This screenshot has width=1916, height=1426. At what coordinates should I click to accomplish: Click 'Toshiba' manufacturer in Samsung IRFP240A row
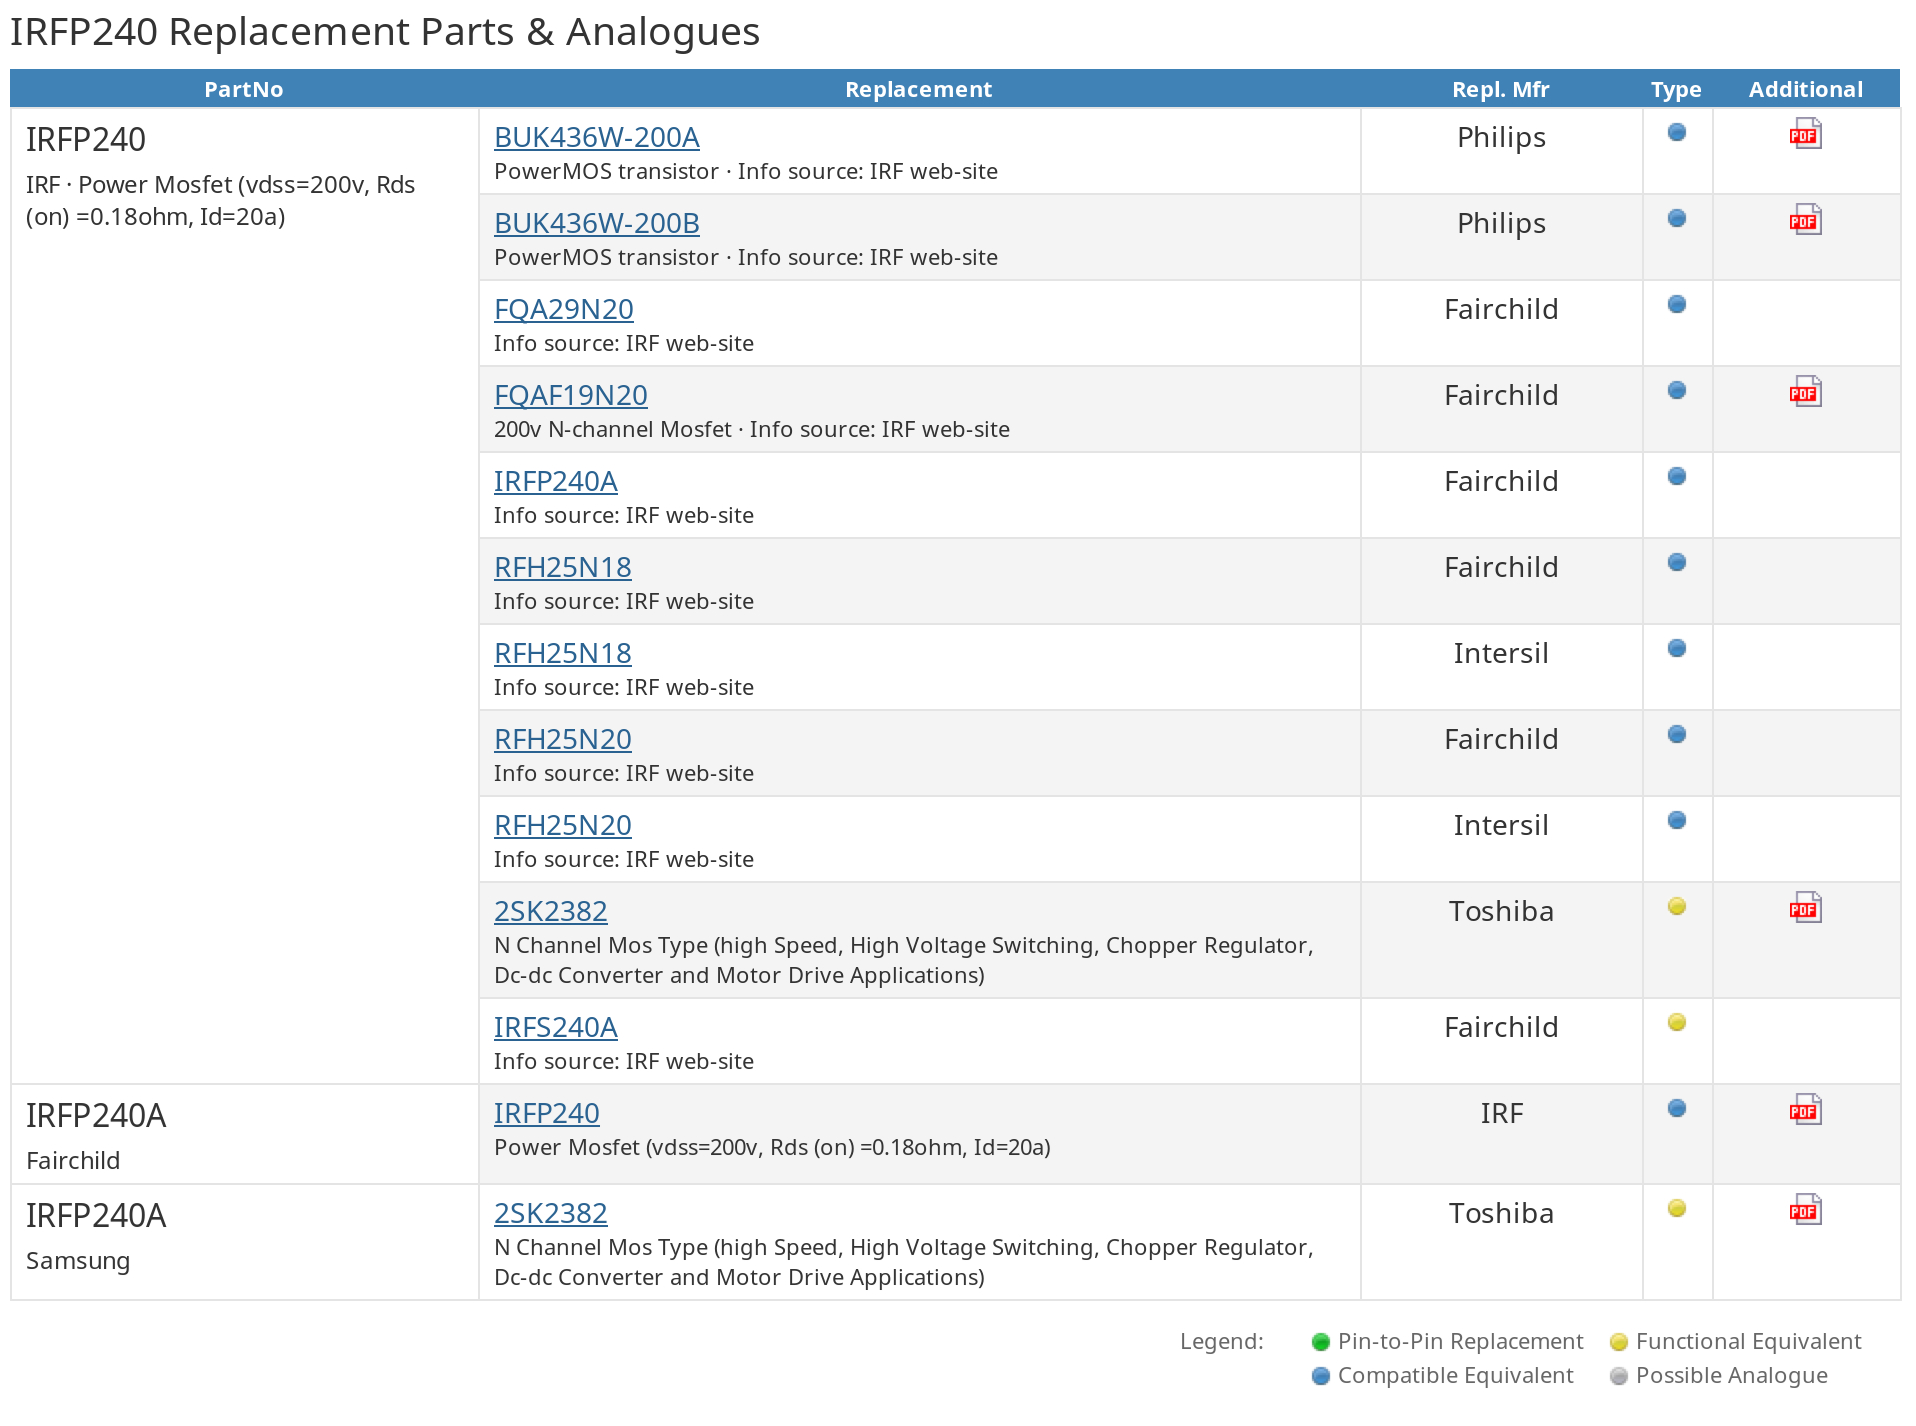pyautogui.click(x=1501, y=1213)
